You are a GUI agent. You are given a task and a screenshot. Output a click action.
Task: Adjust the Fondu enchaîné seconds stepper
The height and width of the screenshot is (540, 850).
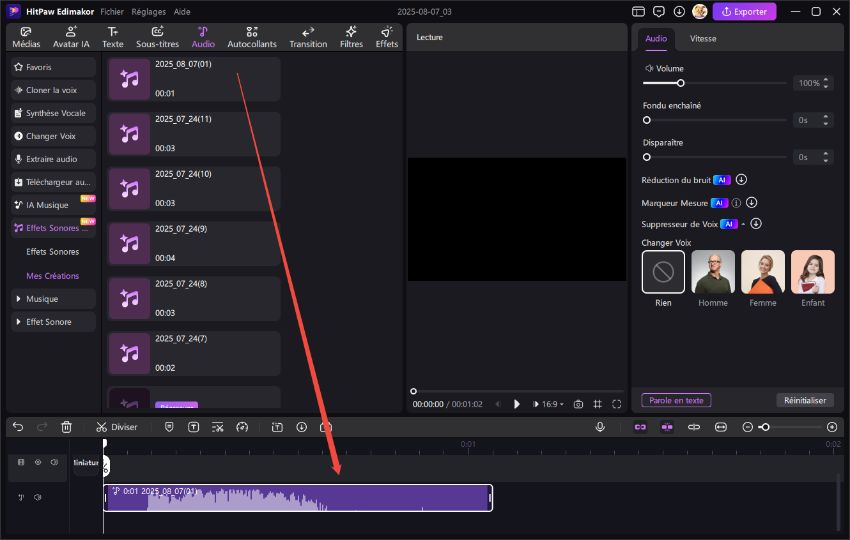826,120
